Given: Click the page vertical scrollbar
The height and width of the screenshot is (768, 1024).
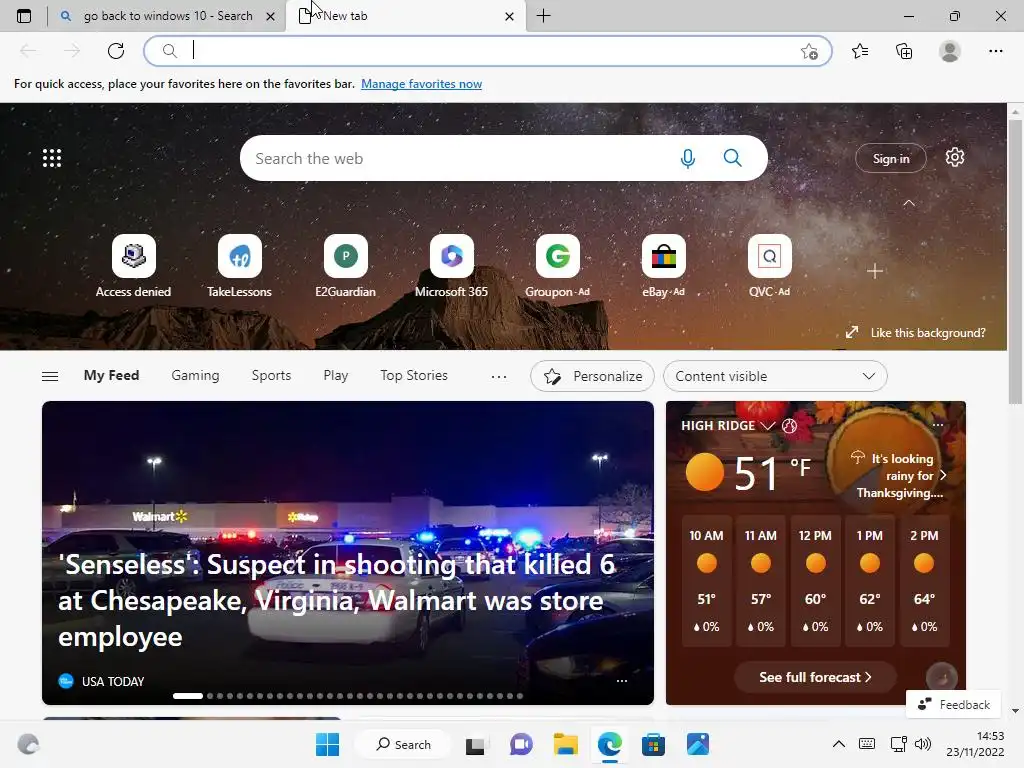Looking at the screenshot, I should 1015,261.
